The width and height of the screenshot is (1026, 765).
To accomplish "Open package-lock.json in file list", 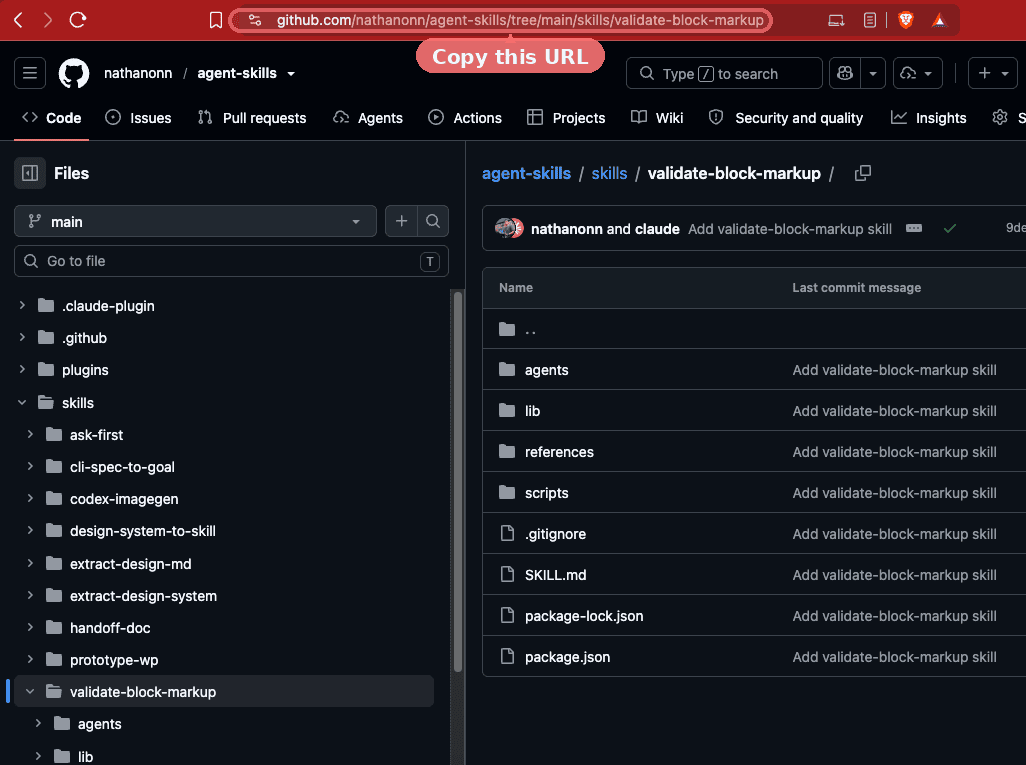I will point(584,616).
